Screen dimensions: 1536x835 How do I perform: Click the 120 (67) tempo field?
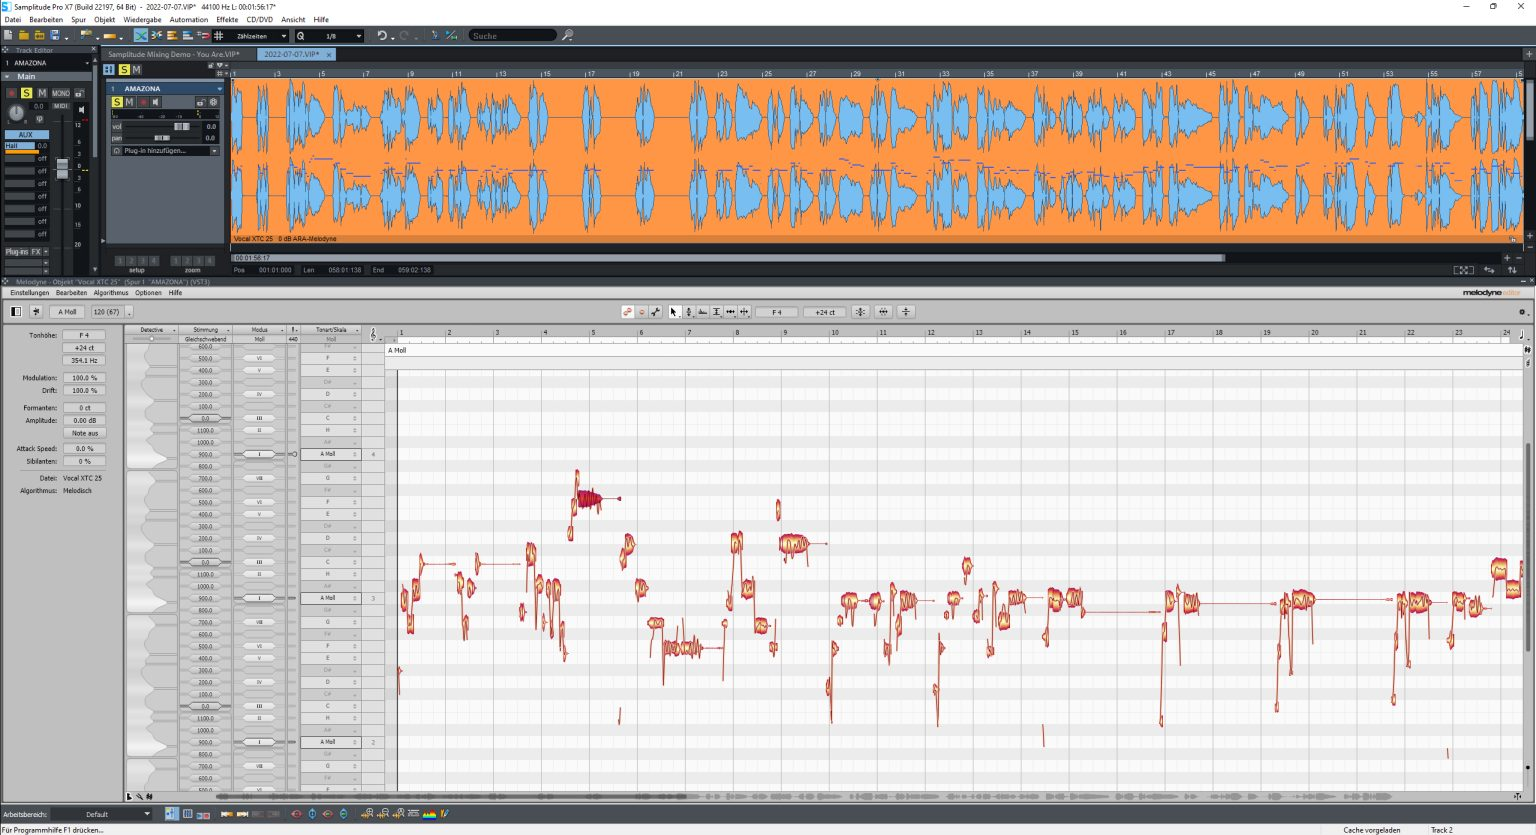point(107,312)
